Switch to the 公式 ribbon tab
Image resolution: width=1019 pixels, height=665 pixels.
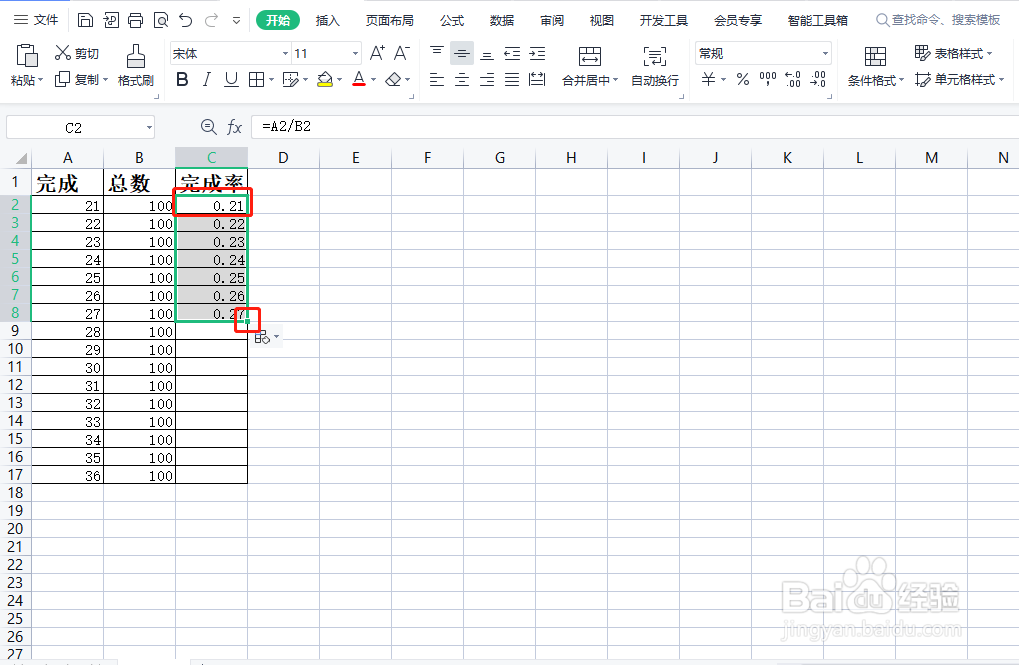[450, 18]
